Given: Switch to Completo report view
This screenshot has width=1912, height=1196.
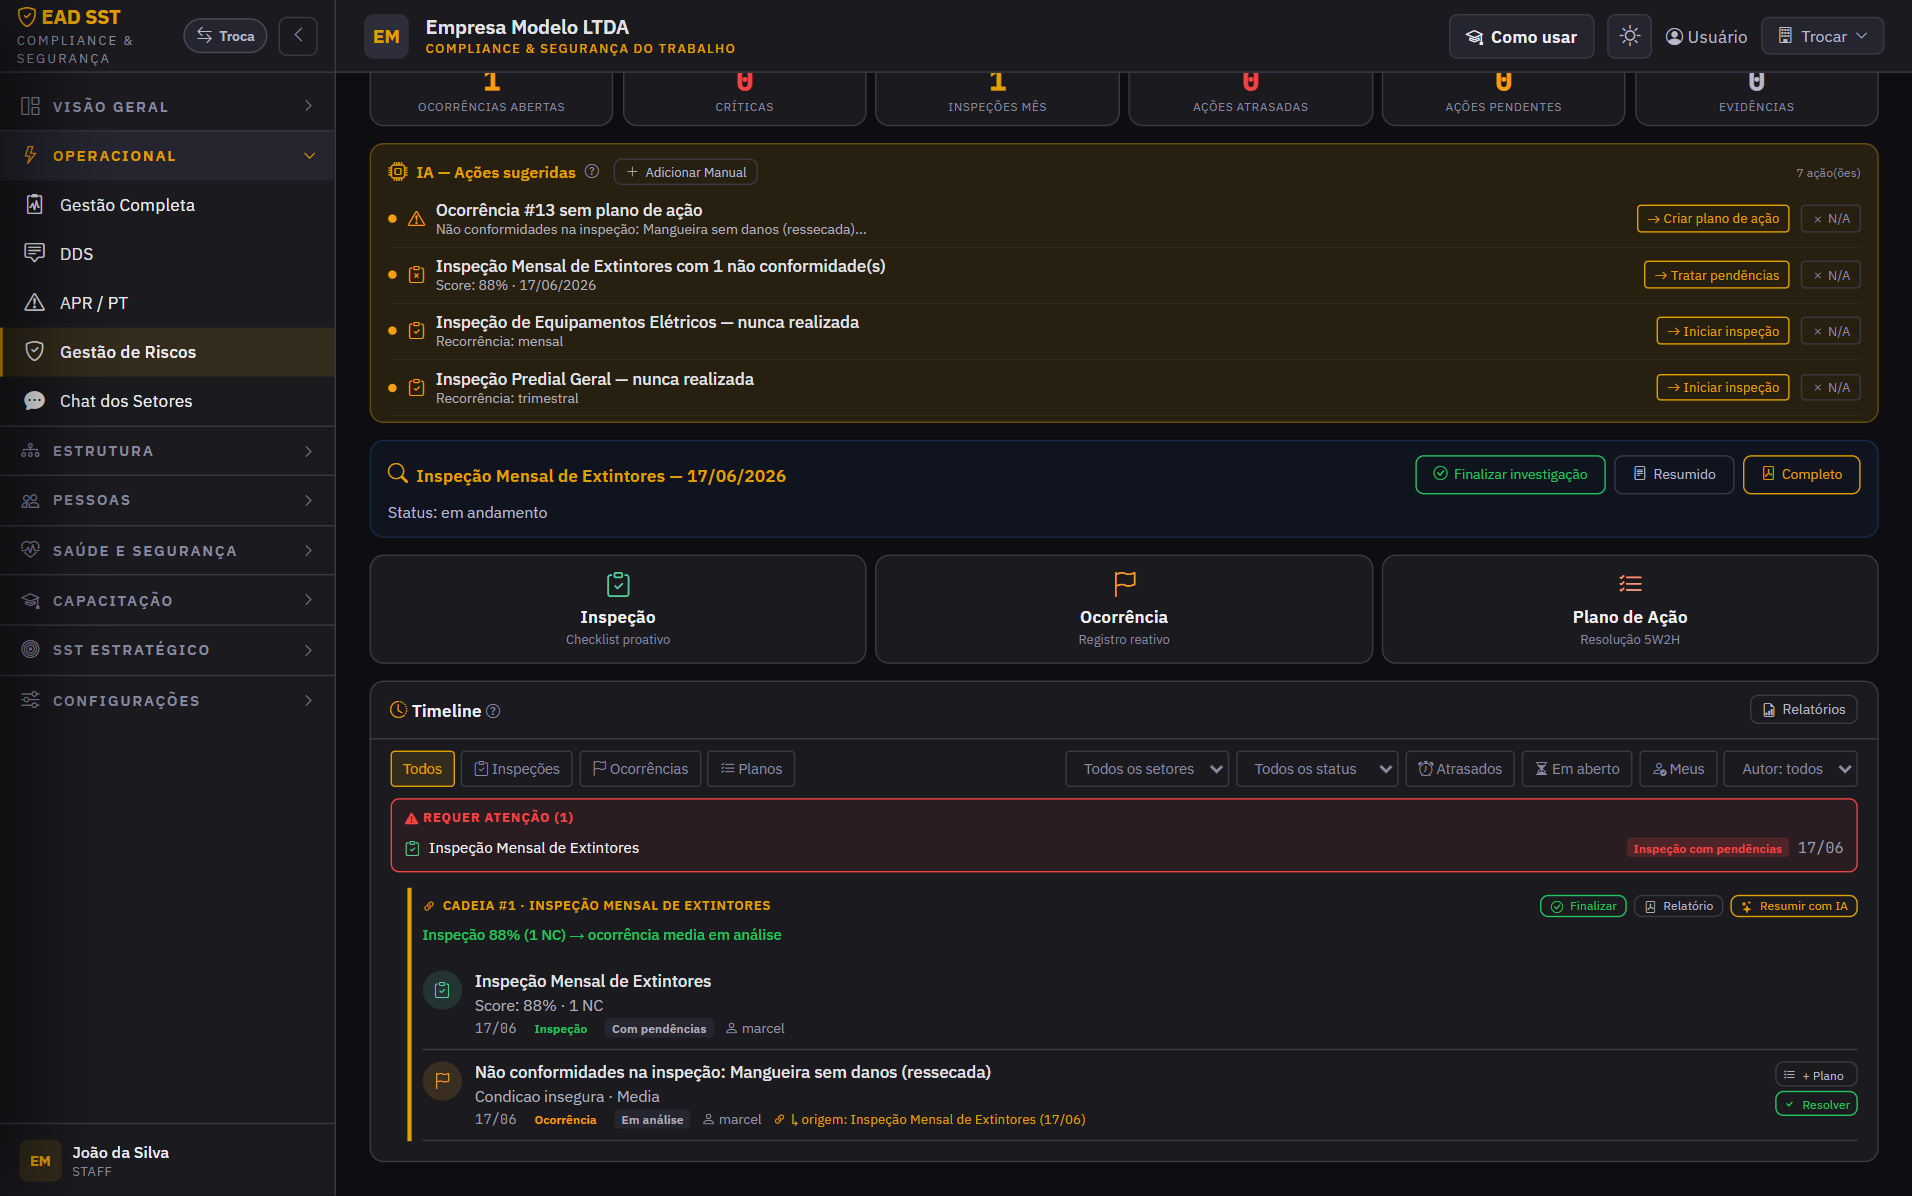Looking at the screenshot, I should pyautogui.click(x=1801, y=474).
